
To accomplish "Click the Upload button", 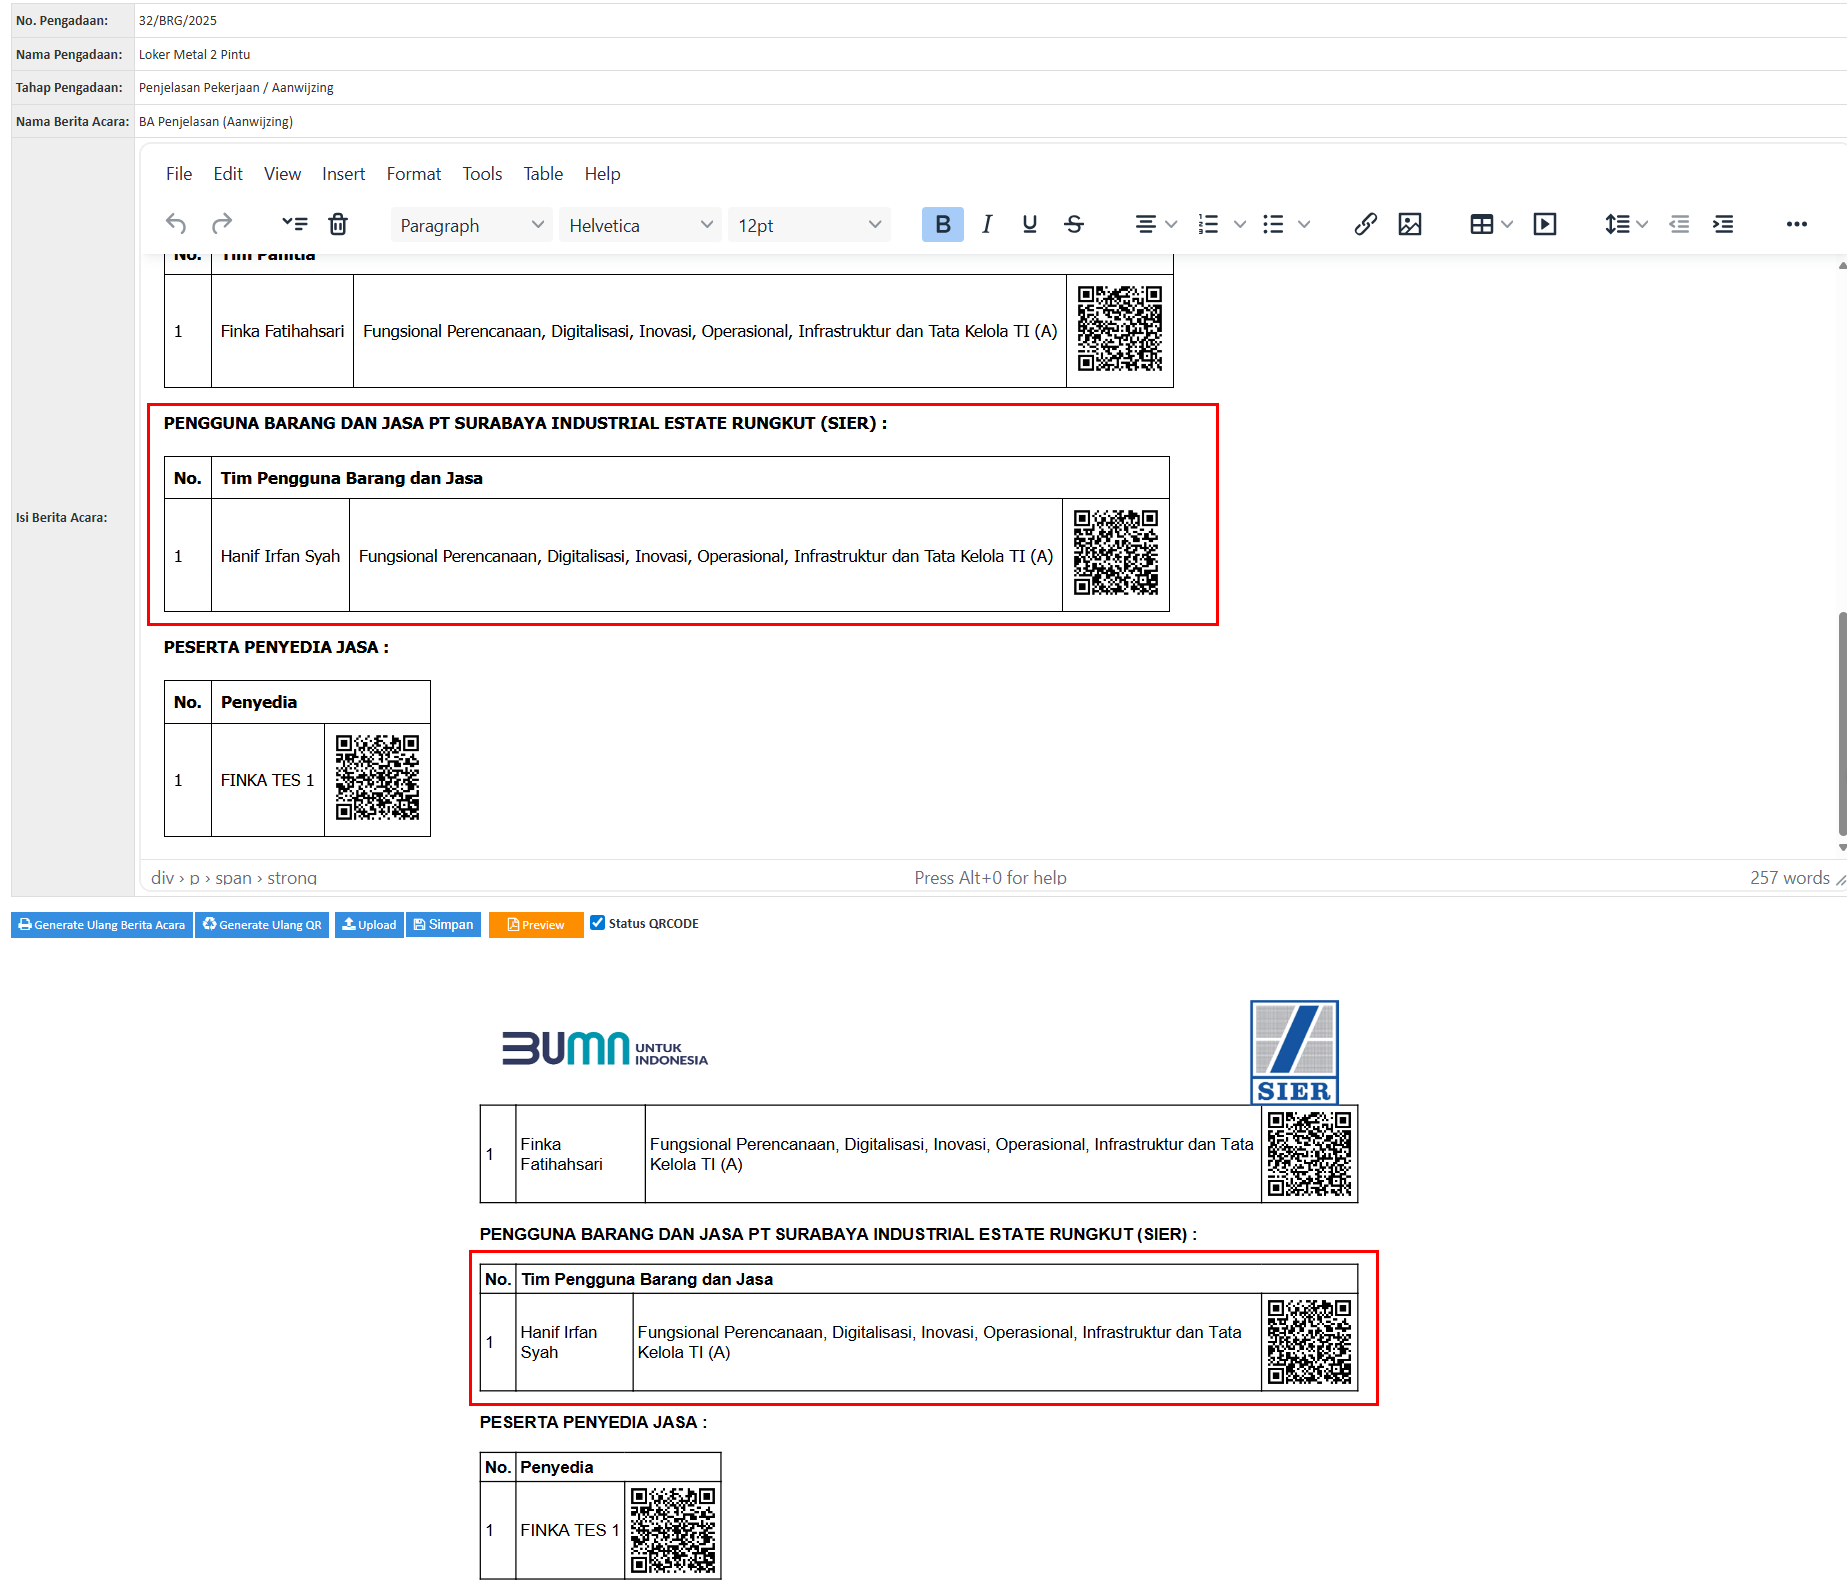I will [369, 925].
